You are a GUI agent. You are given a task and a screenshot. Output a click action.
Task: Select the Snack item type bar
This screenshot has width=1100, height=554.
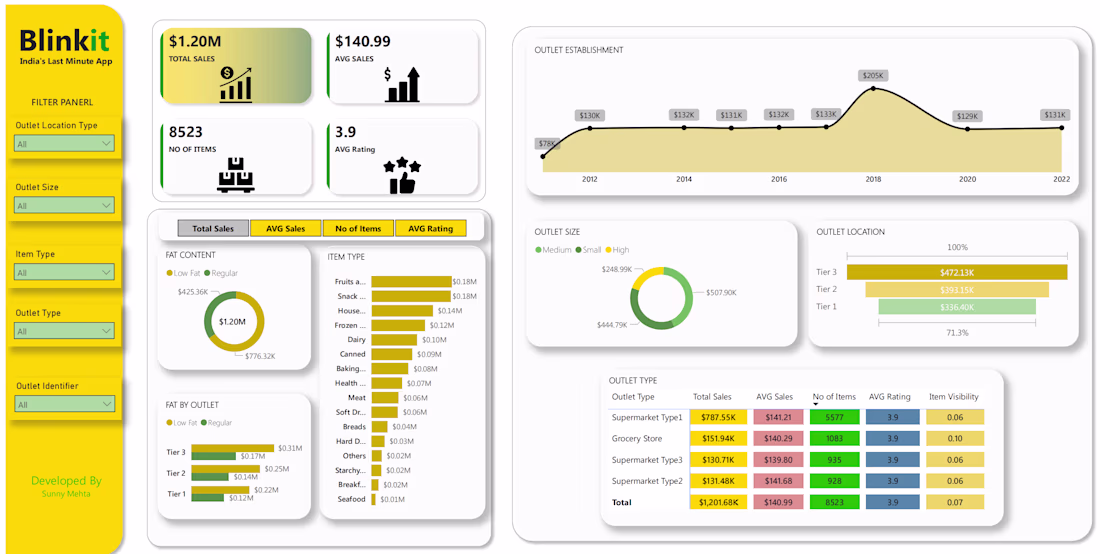(411, 296)
